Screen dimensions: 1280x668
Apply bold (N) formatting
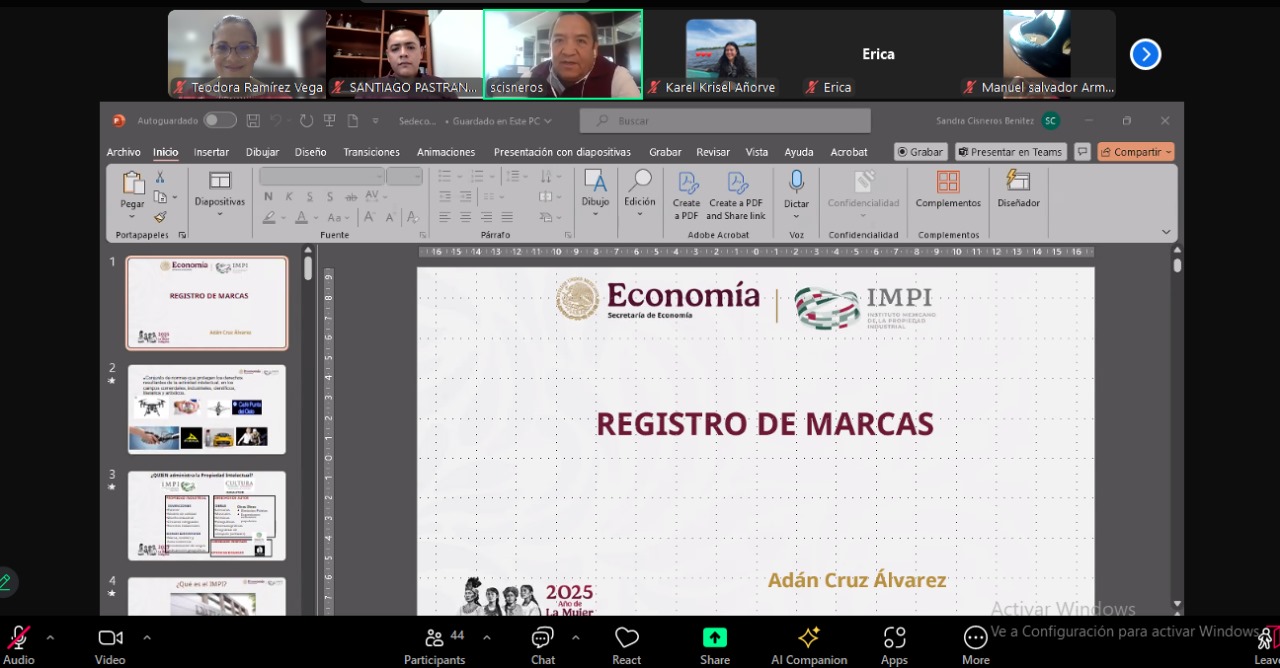[x=268, y=197]
